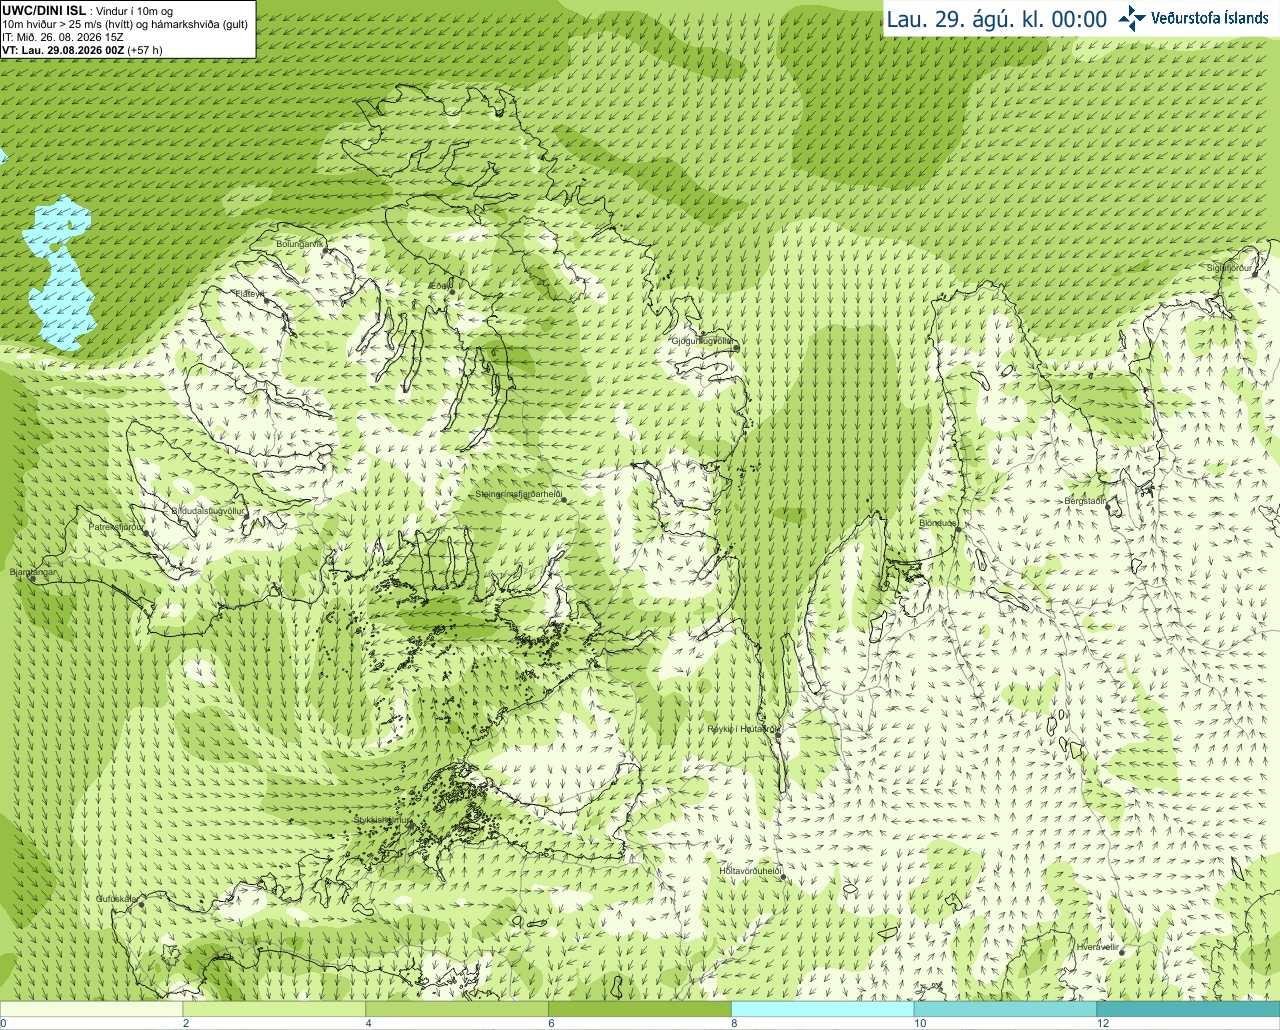Click the Steingrímsfjarðarheiði station label
The image size is (1280, 1030).
(x=517, y=494)
